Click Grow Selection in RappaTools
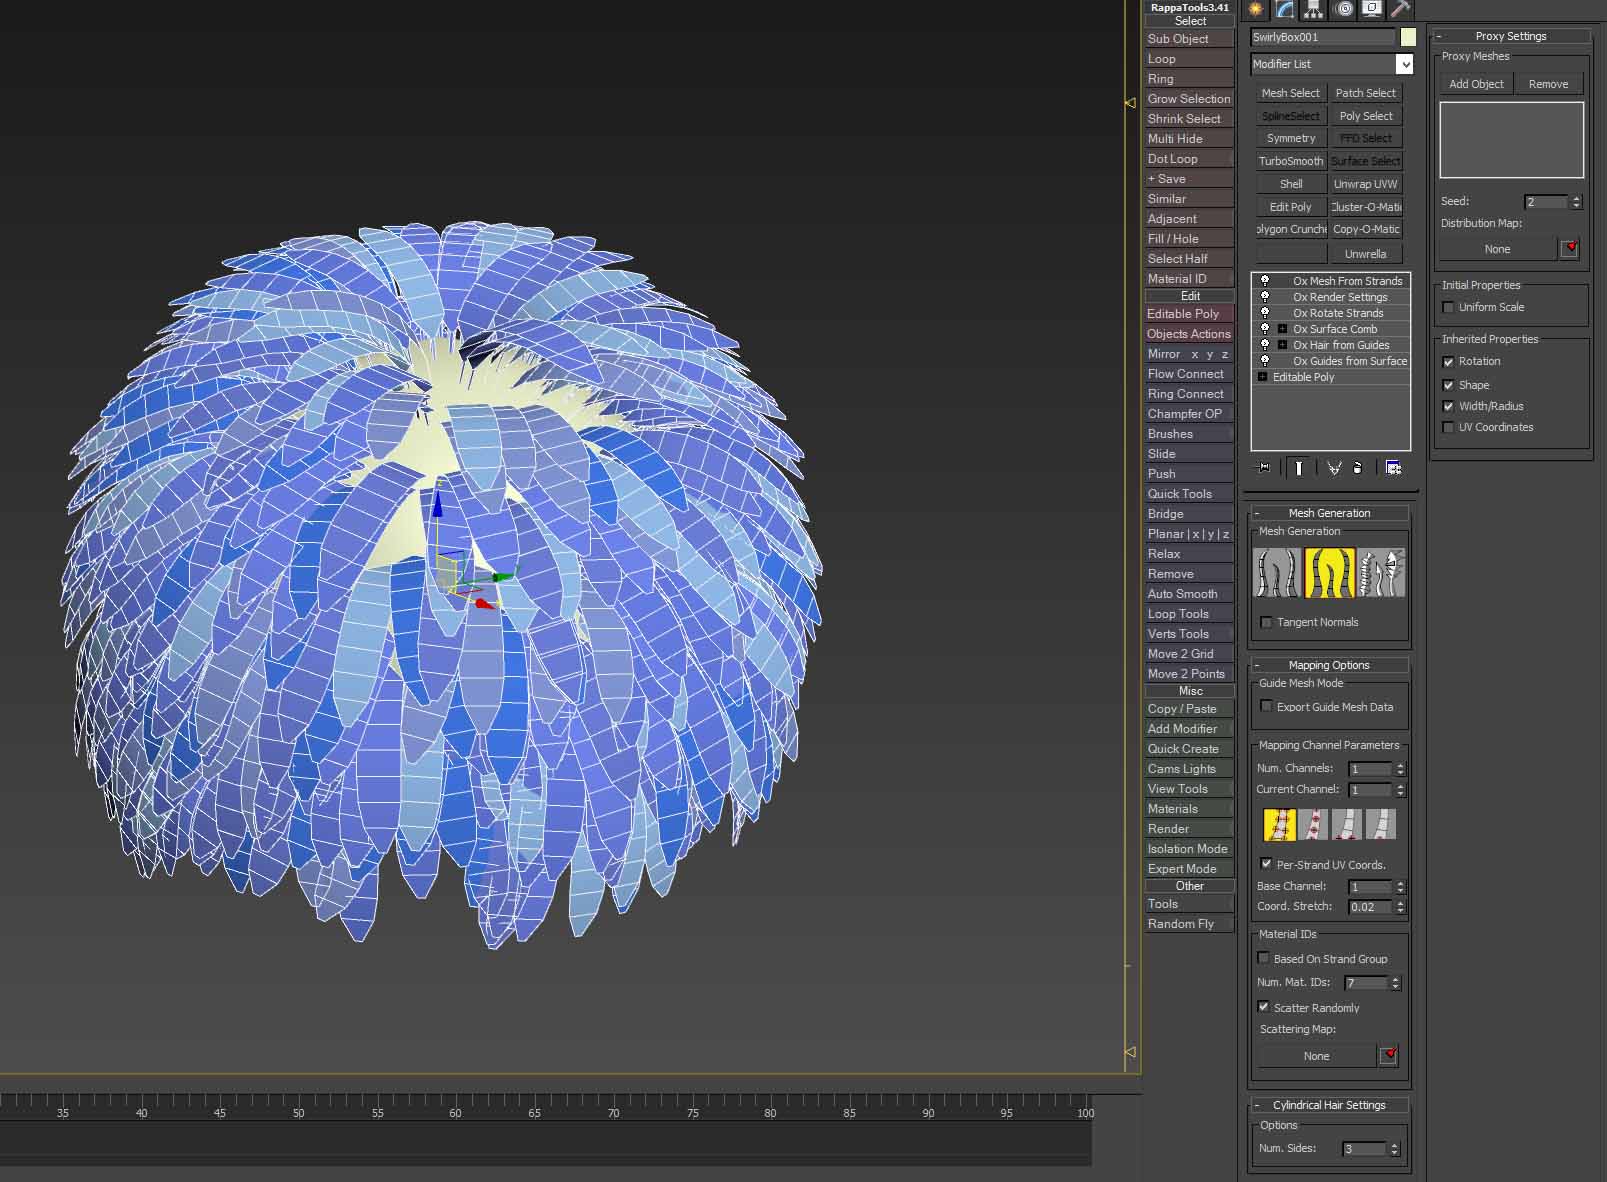Screen dimensions: 1607x1182 pyautogui.click(x=1188, y=99)
